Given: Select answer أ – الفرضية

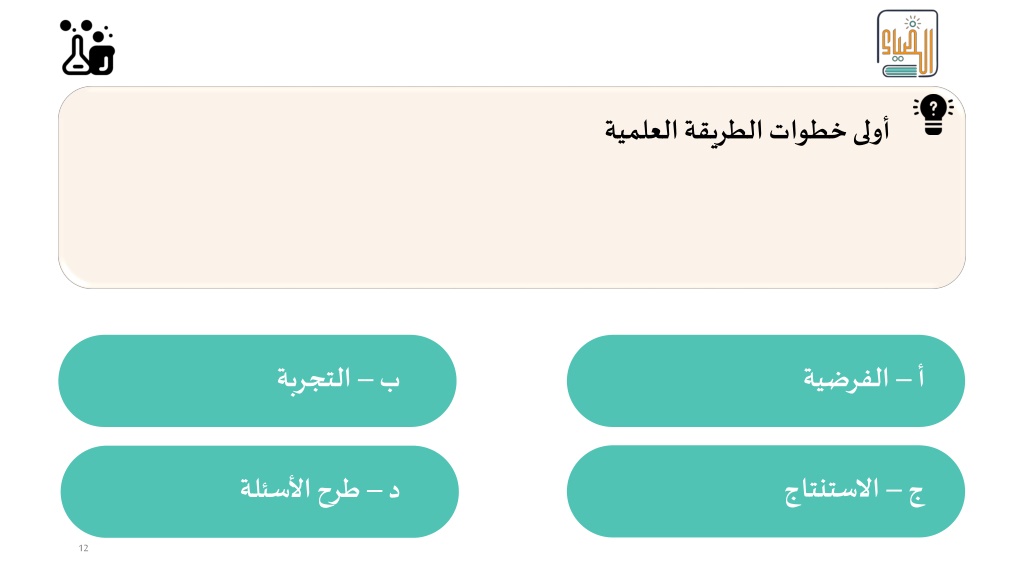Looking at the screenshot, I should tap(765, 381).
